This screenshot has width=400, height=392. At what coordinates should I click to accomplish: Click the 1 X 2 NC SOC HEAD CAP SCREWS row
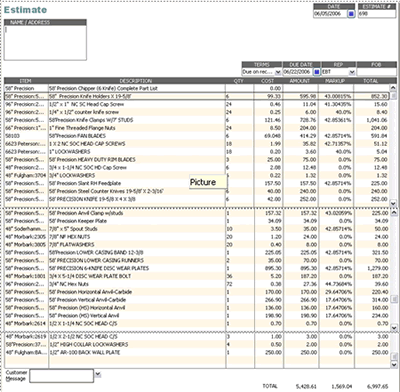(x=197, y=144)
